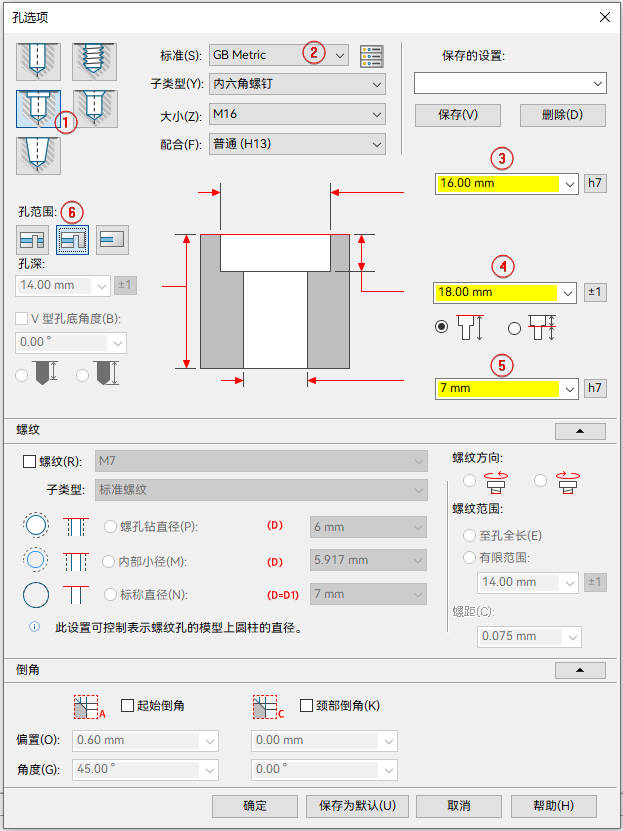
Task: Enable the 颈部倒角(K) checkbox
Action: click(x=306, y=706)
